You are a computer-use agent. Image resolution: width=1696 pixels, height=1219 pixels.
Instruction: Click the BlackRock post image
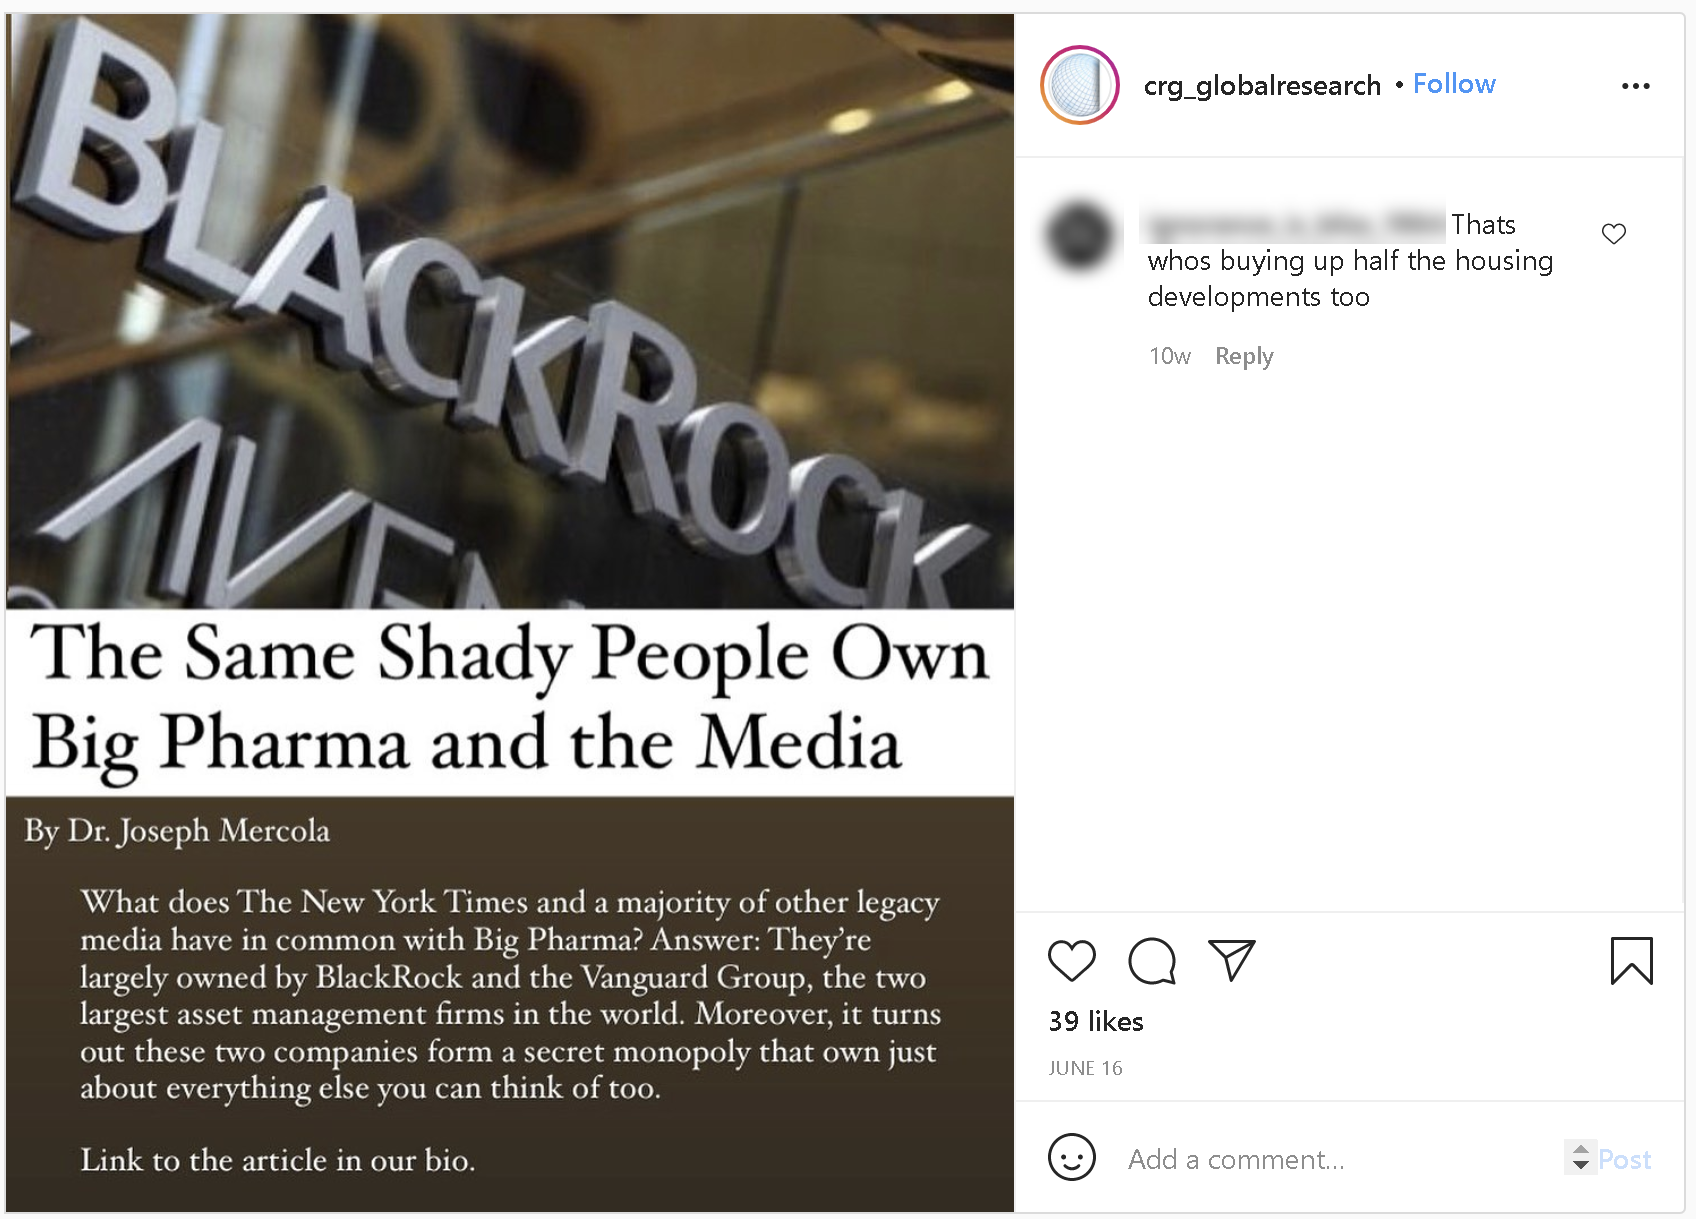pos(510,613)
